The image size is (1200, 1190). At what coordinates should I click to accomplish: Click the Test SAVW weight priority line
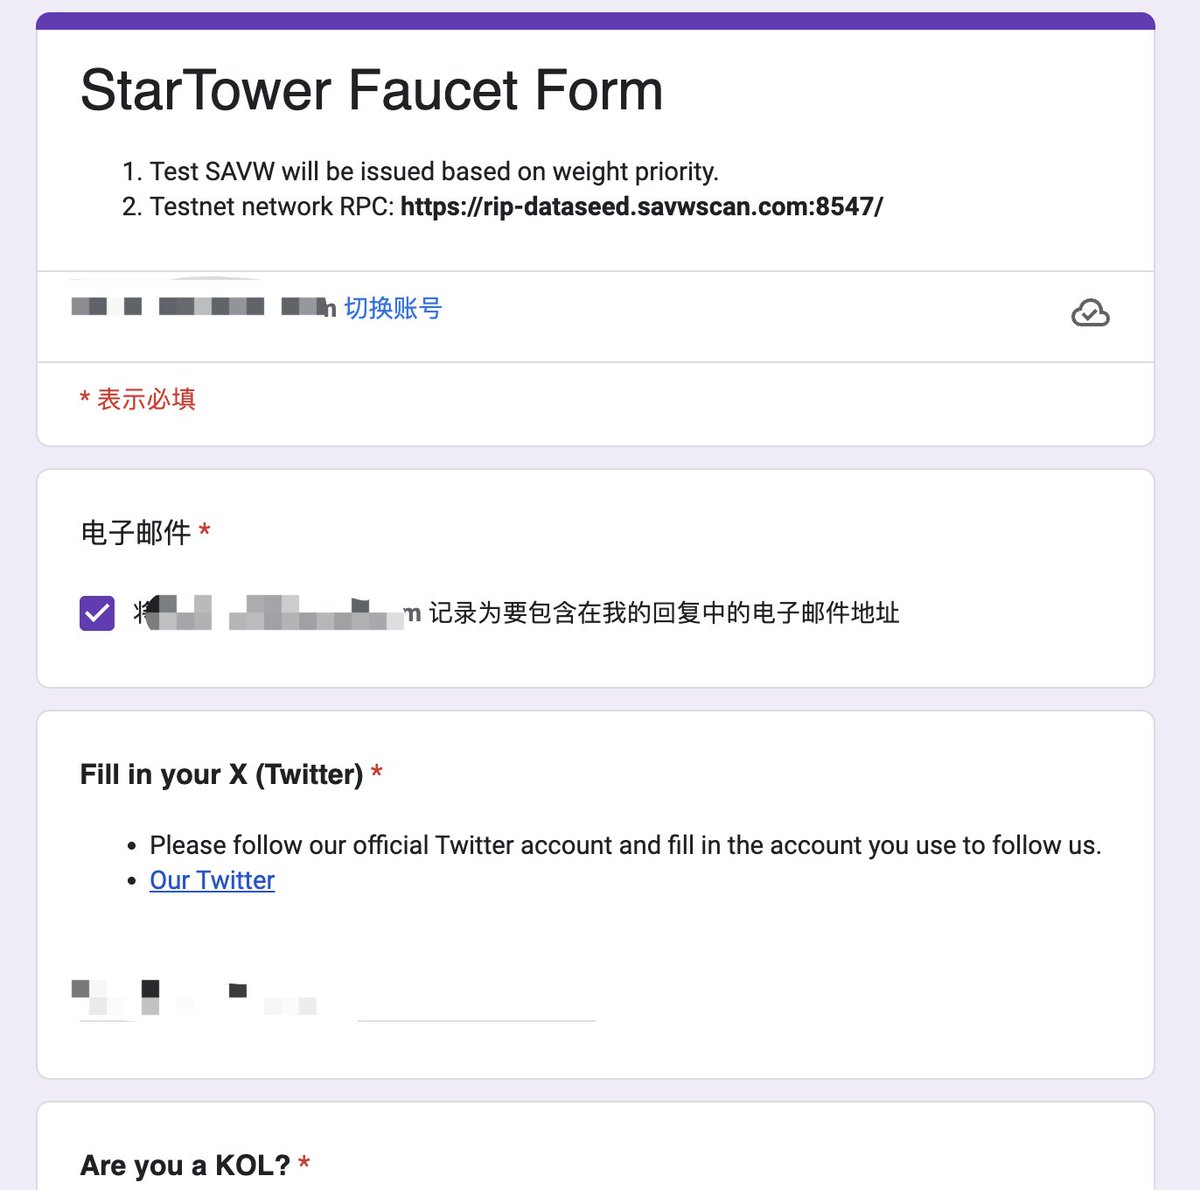(x=434, y=172)
